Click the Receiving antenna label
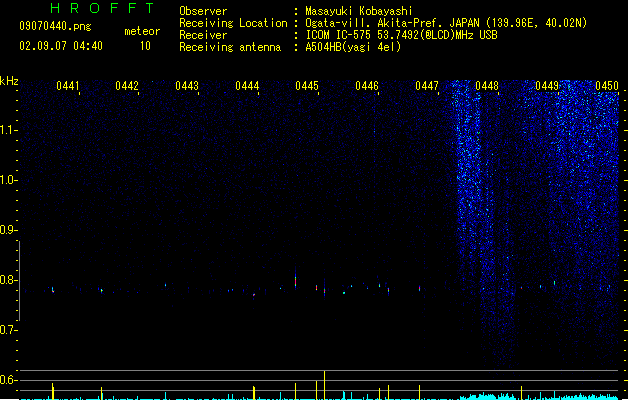 (230, 47)
